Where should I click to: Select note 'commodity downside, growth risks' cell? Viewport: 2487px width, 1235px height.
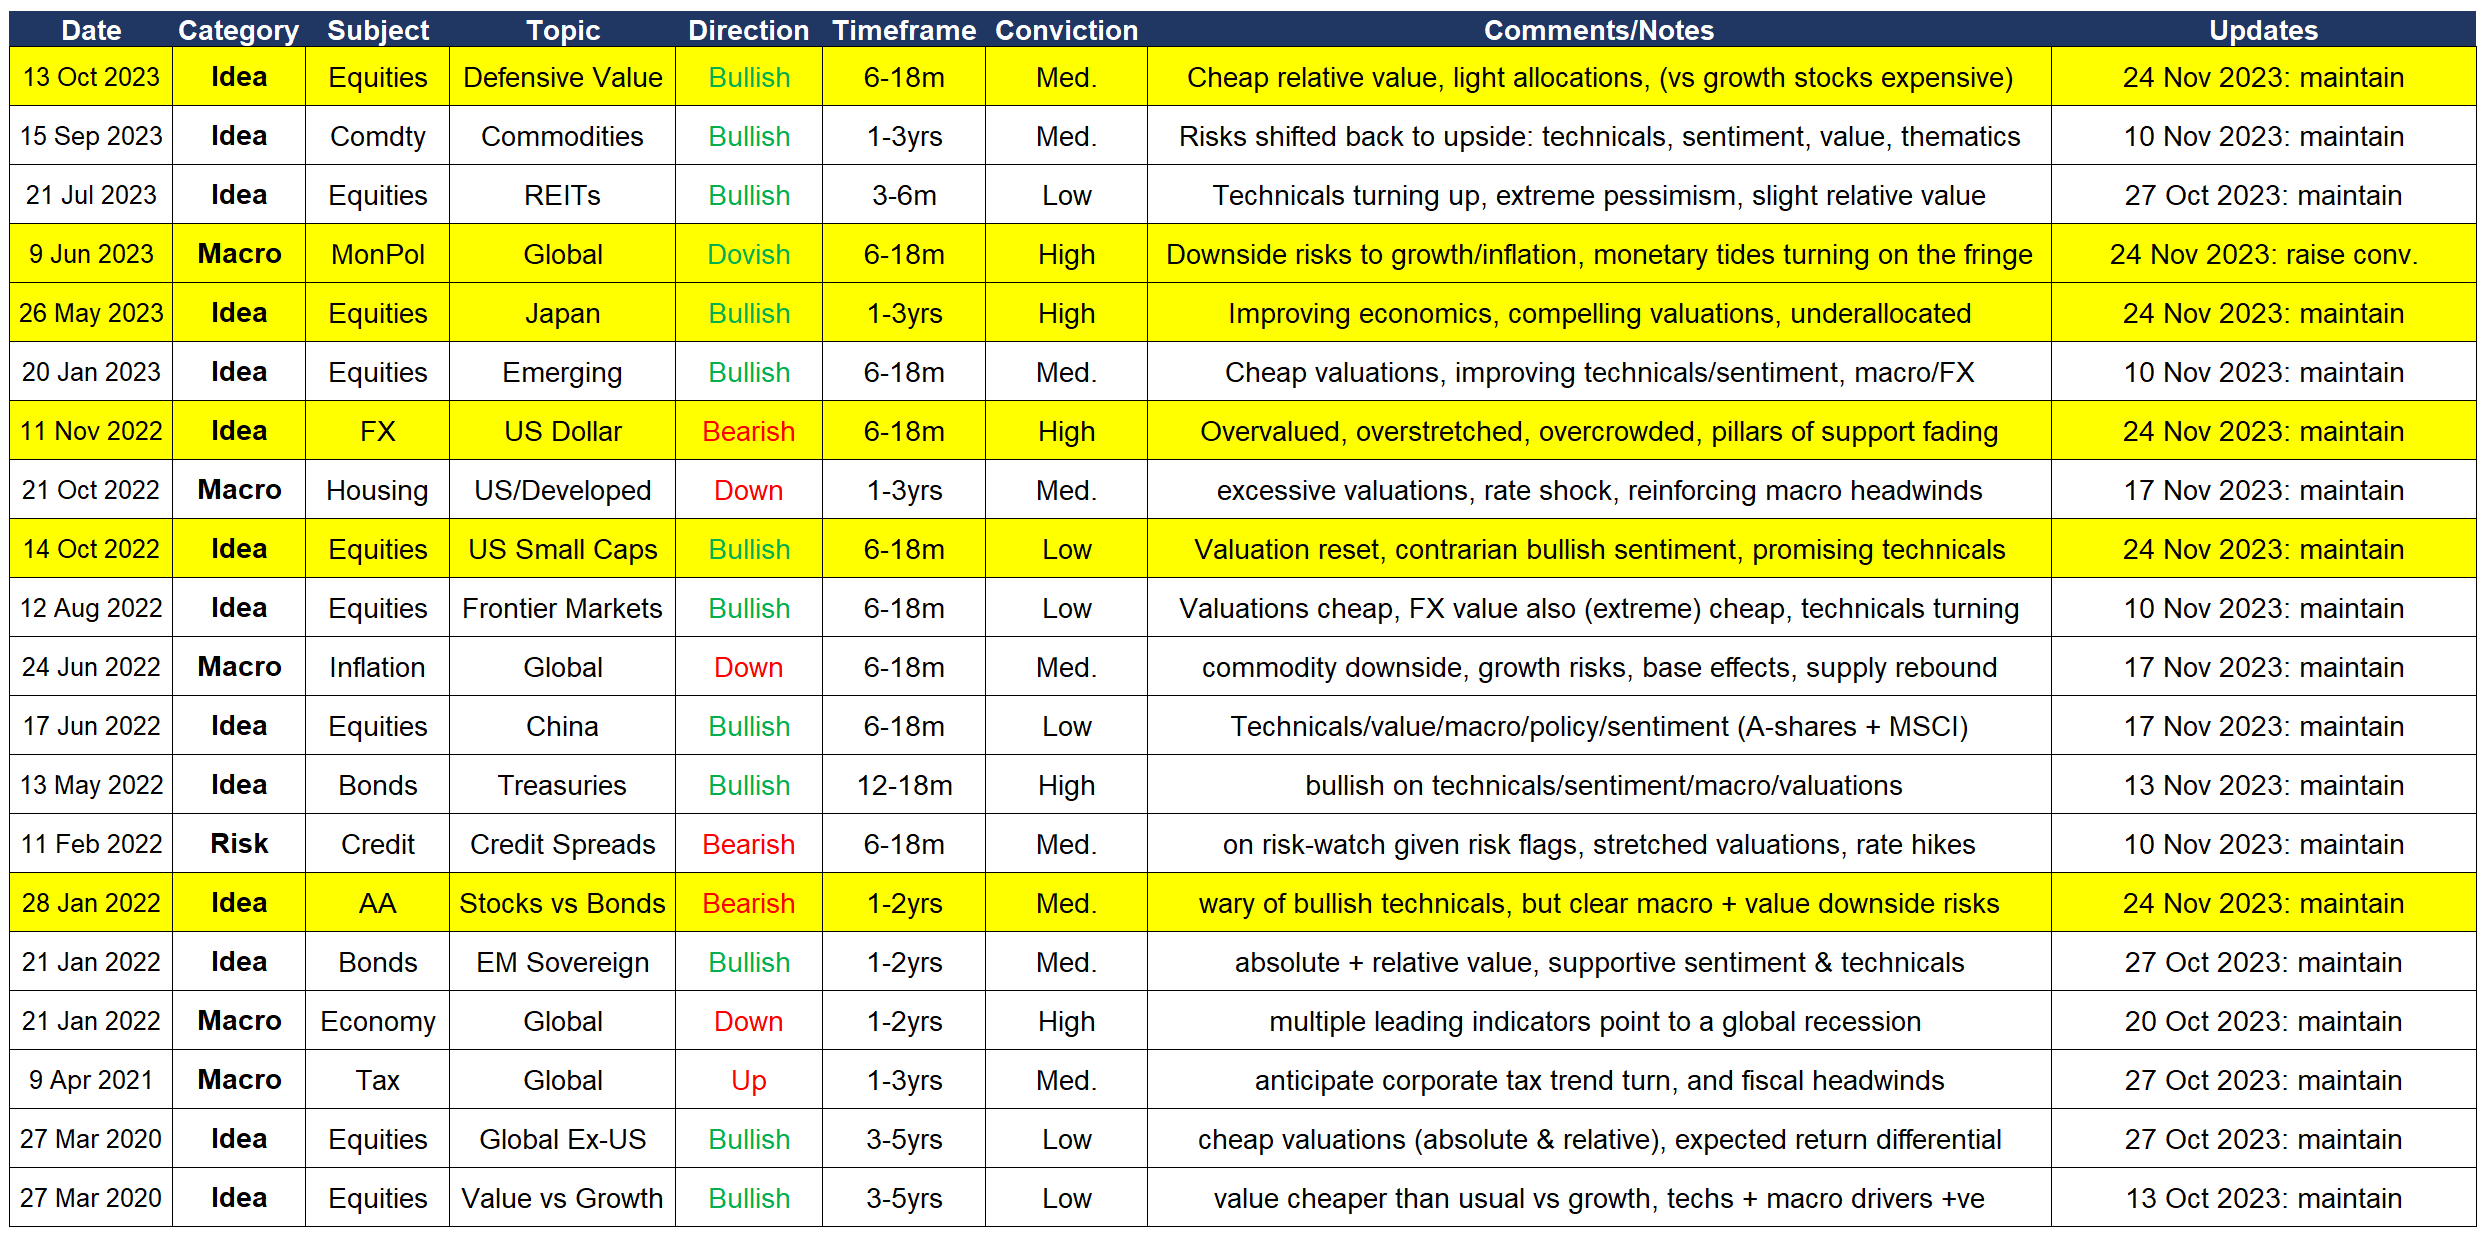coord(1599,667)
